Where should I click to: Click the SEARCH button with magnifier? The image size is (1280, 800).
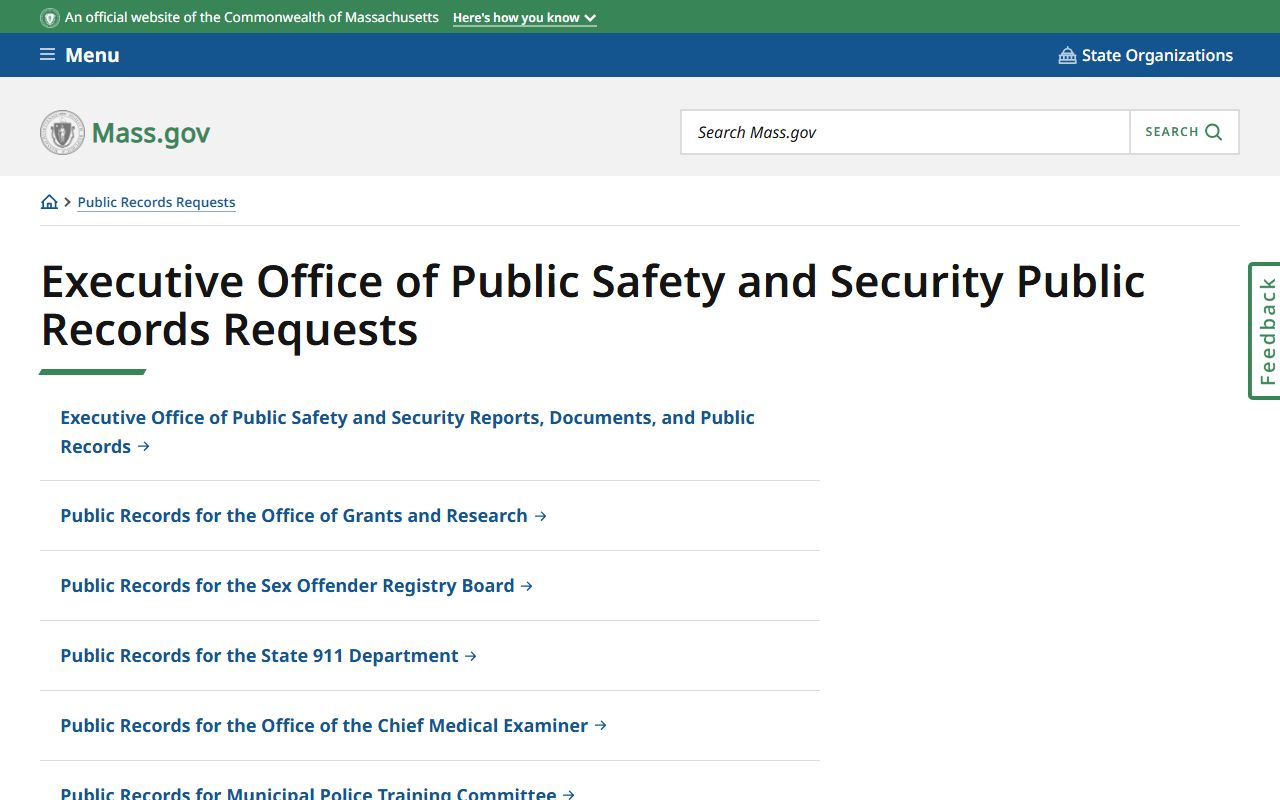coord(1184,132)
